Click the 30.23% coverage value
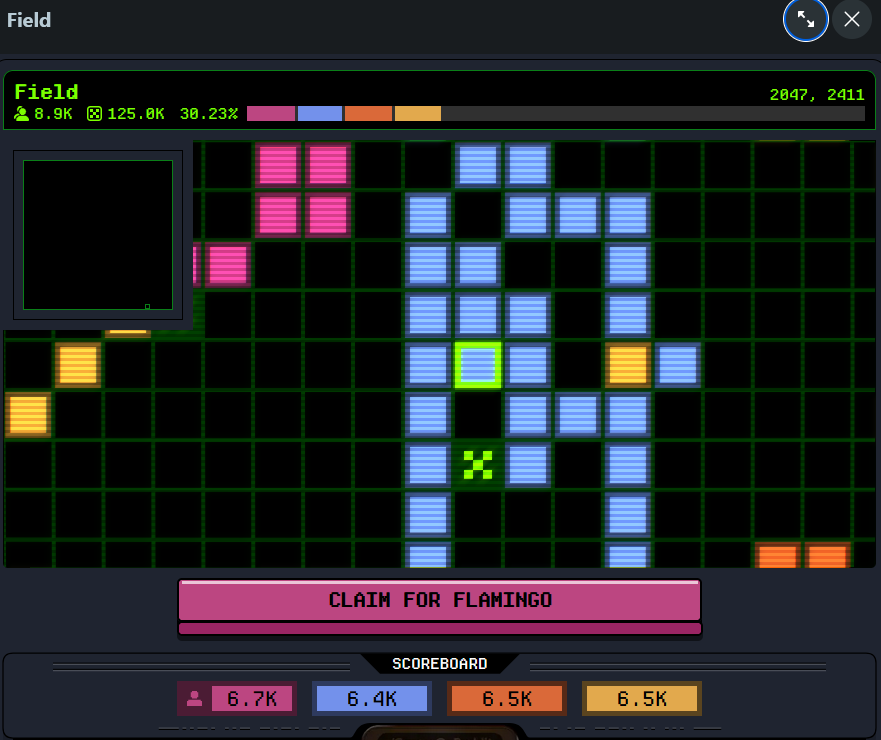 click(x=208, y=114)
